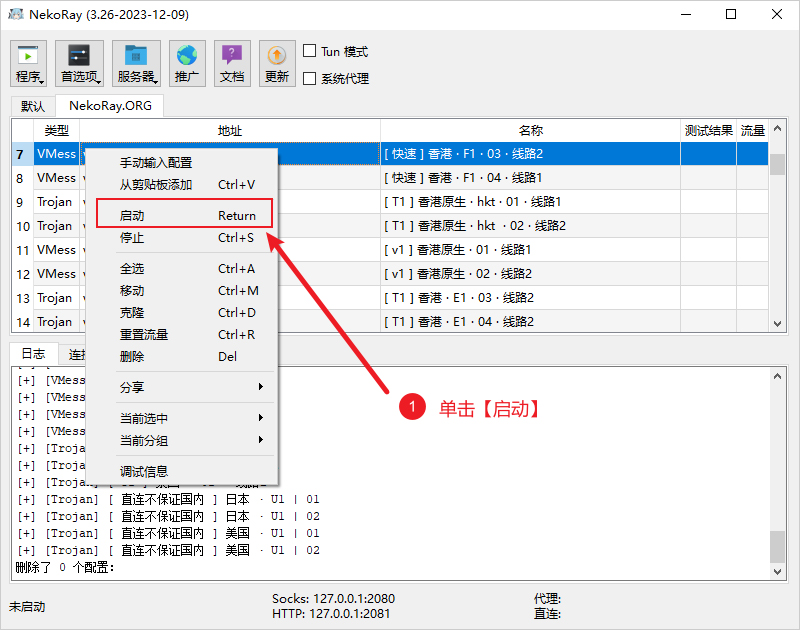Enable 系统代理 system proxy checkbox
The height and width of the screenshot is (630, 800).
[311, 78]
